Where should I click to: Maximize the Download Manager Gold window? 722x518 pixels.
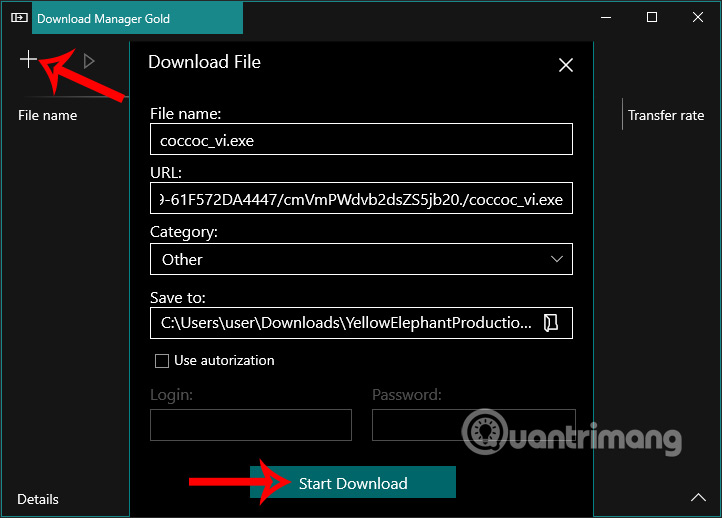tap(652, 17)
